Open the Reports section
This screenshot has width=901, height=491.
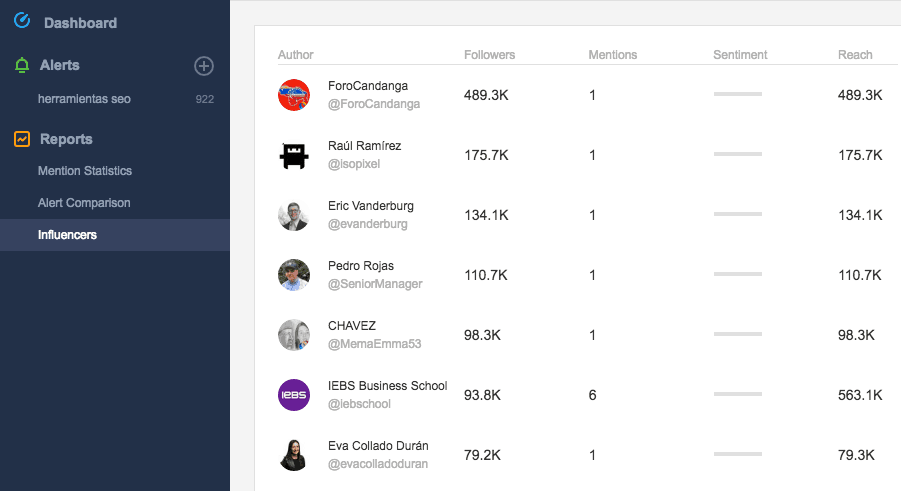pos(66,139)
